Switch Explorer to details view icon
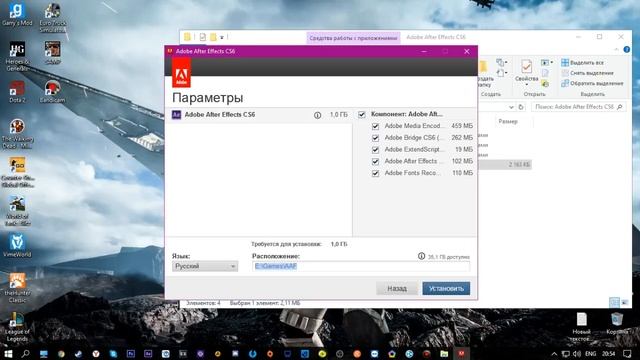The height and width of the screenshot is (360, 640). [614, 302]
